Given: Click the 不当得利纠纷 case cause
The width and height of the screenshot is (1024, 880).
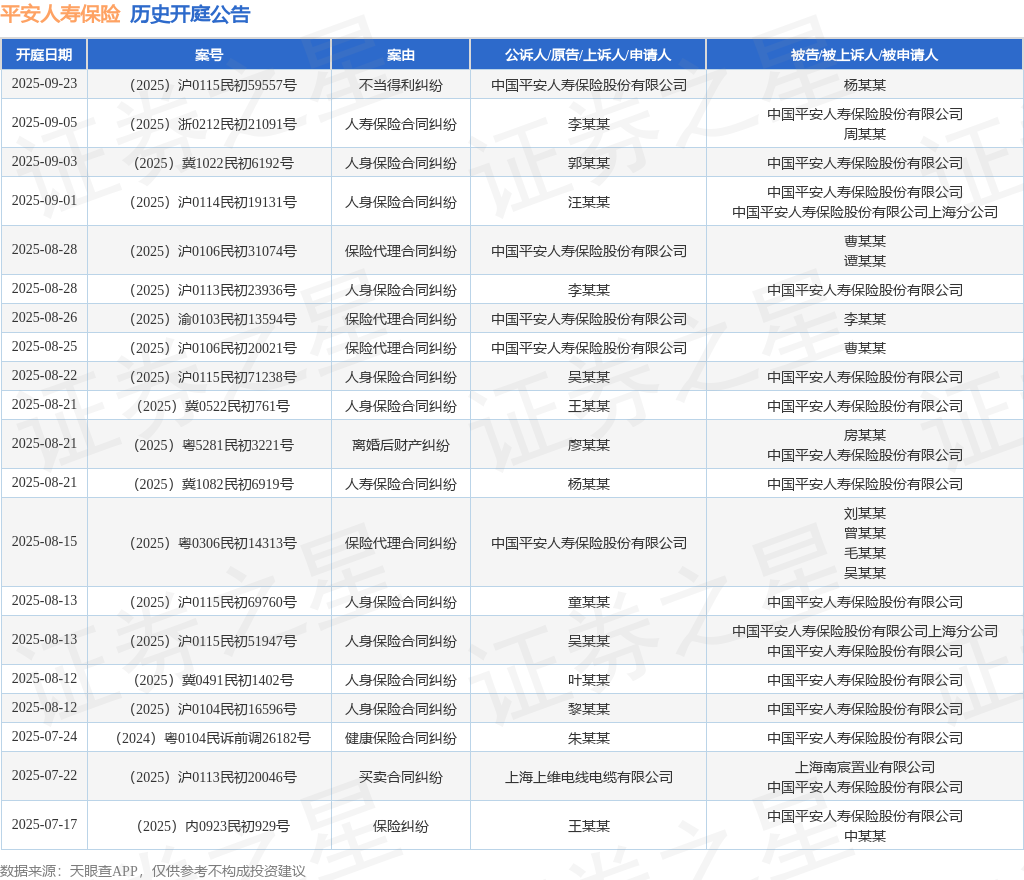Looking at the screenshot, I should [400, 85].
